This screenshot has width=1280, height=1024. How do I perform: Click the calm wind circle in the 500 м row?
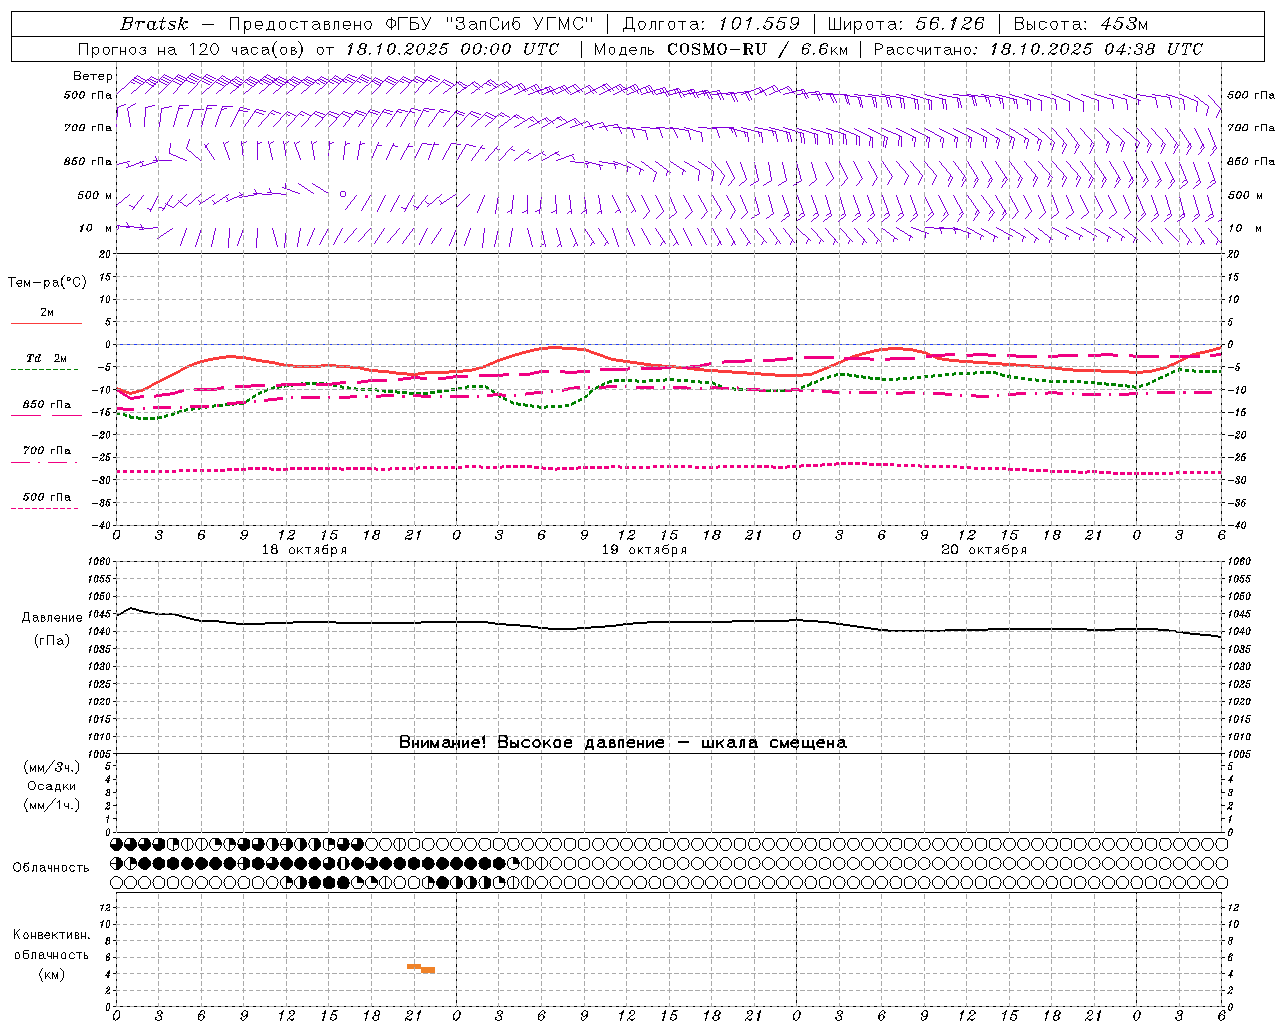343,194
